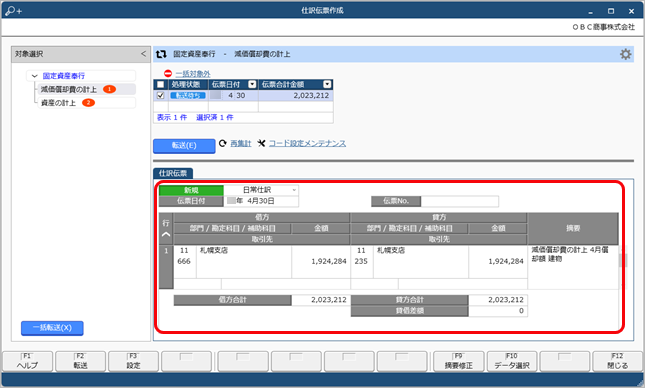Select 資産の計上 in the tree
The image size is (645, 388).
(58, 103)
